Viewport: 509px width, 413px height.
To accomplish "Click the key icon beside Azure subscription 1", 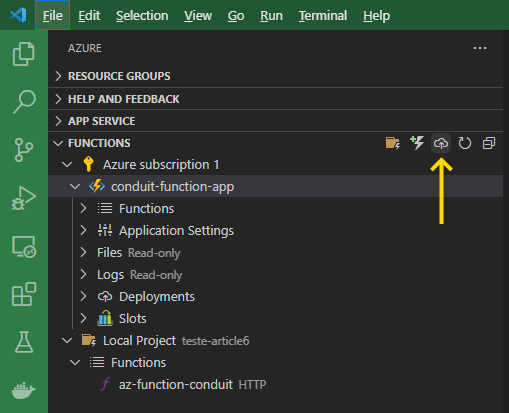I will tap(88, 164).
